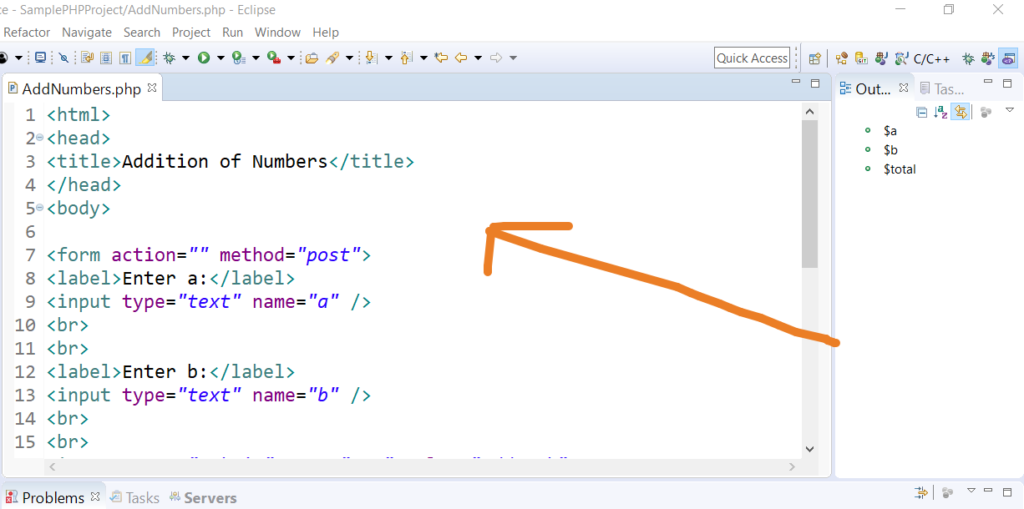Click the Quick Access search field
This screenshot has width=1024, height=509.
(x=752, y=58)
